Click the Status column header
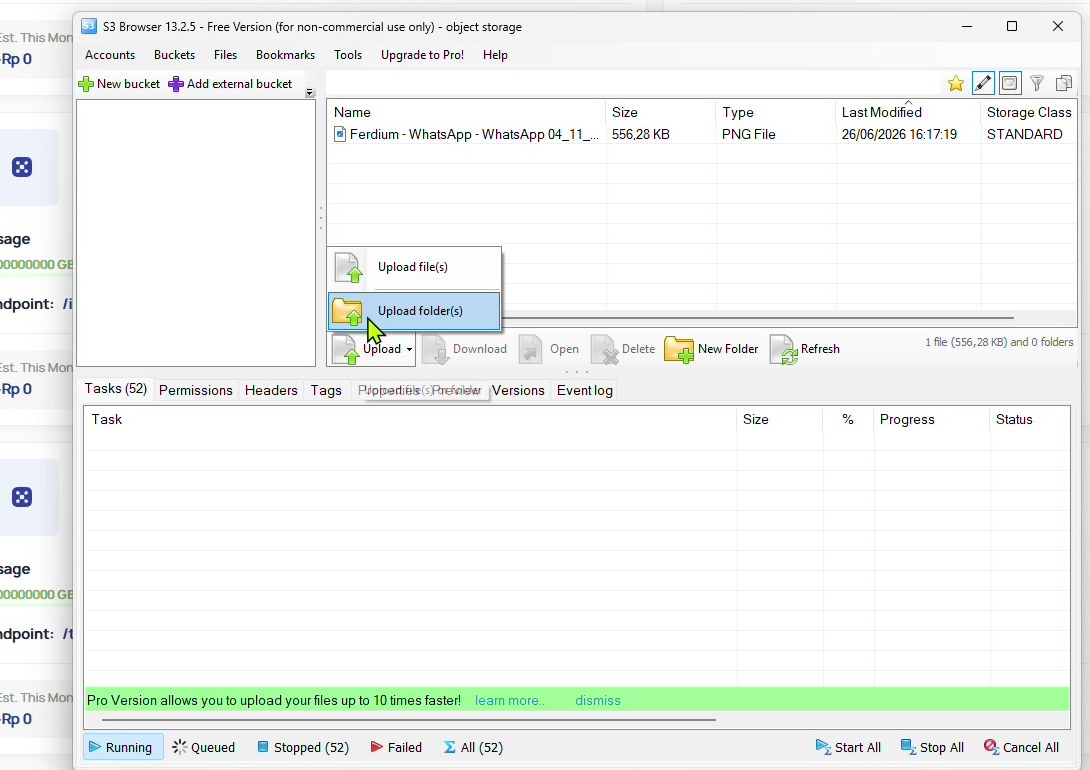Image resolution: width=1090 pixels, height=770 pixels. [1030, 420]
